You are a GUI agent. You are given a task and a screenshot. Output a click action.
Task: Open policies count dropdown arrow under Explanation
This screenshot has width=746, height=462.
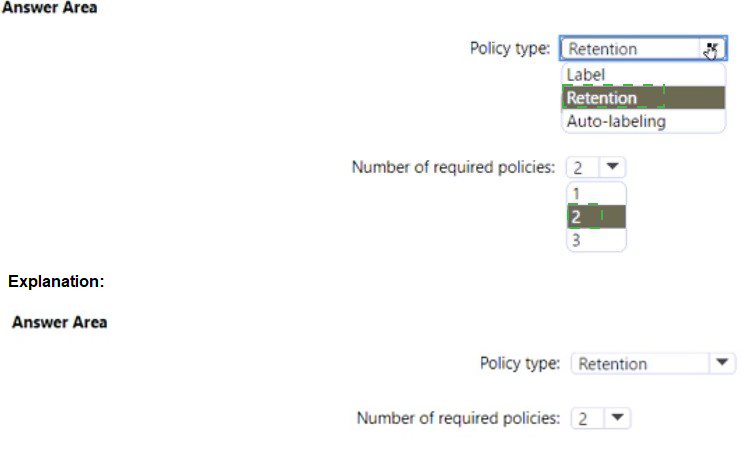[619, 418]
